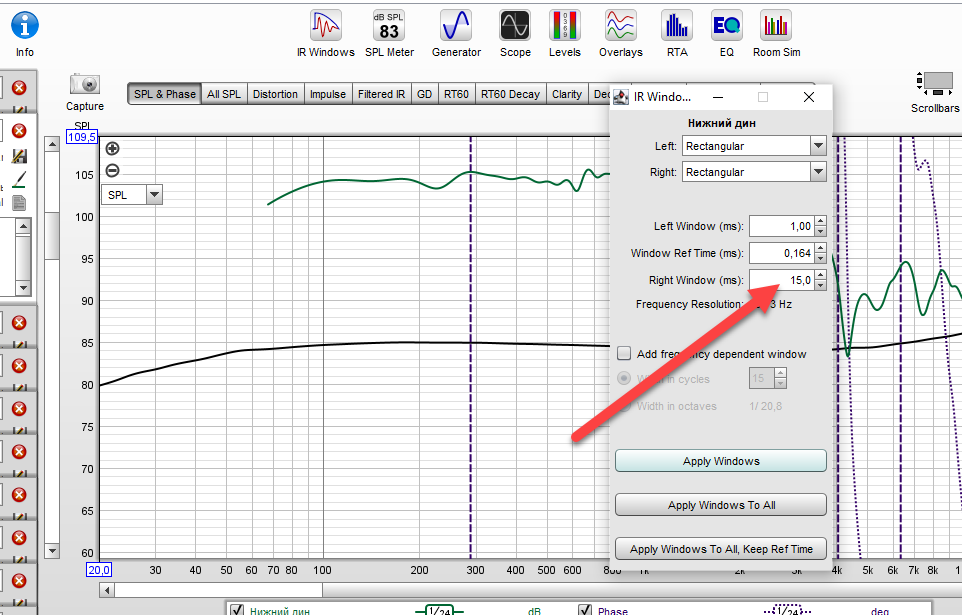The image size is (962, 615).
Task: Decrease Left Window ms value
Action: pyautogui.click(x=821, y=231)
